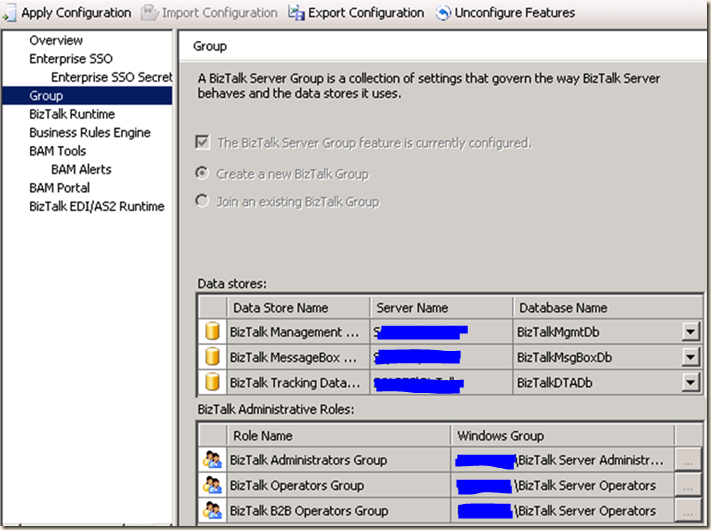Click the Unconfigure Features arrow icon
The height and width of the screenshot is (530, 711).
(x=443, y=13)
